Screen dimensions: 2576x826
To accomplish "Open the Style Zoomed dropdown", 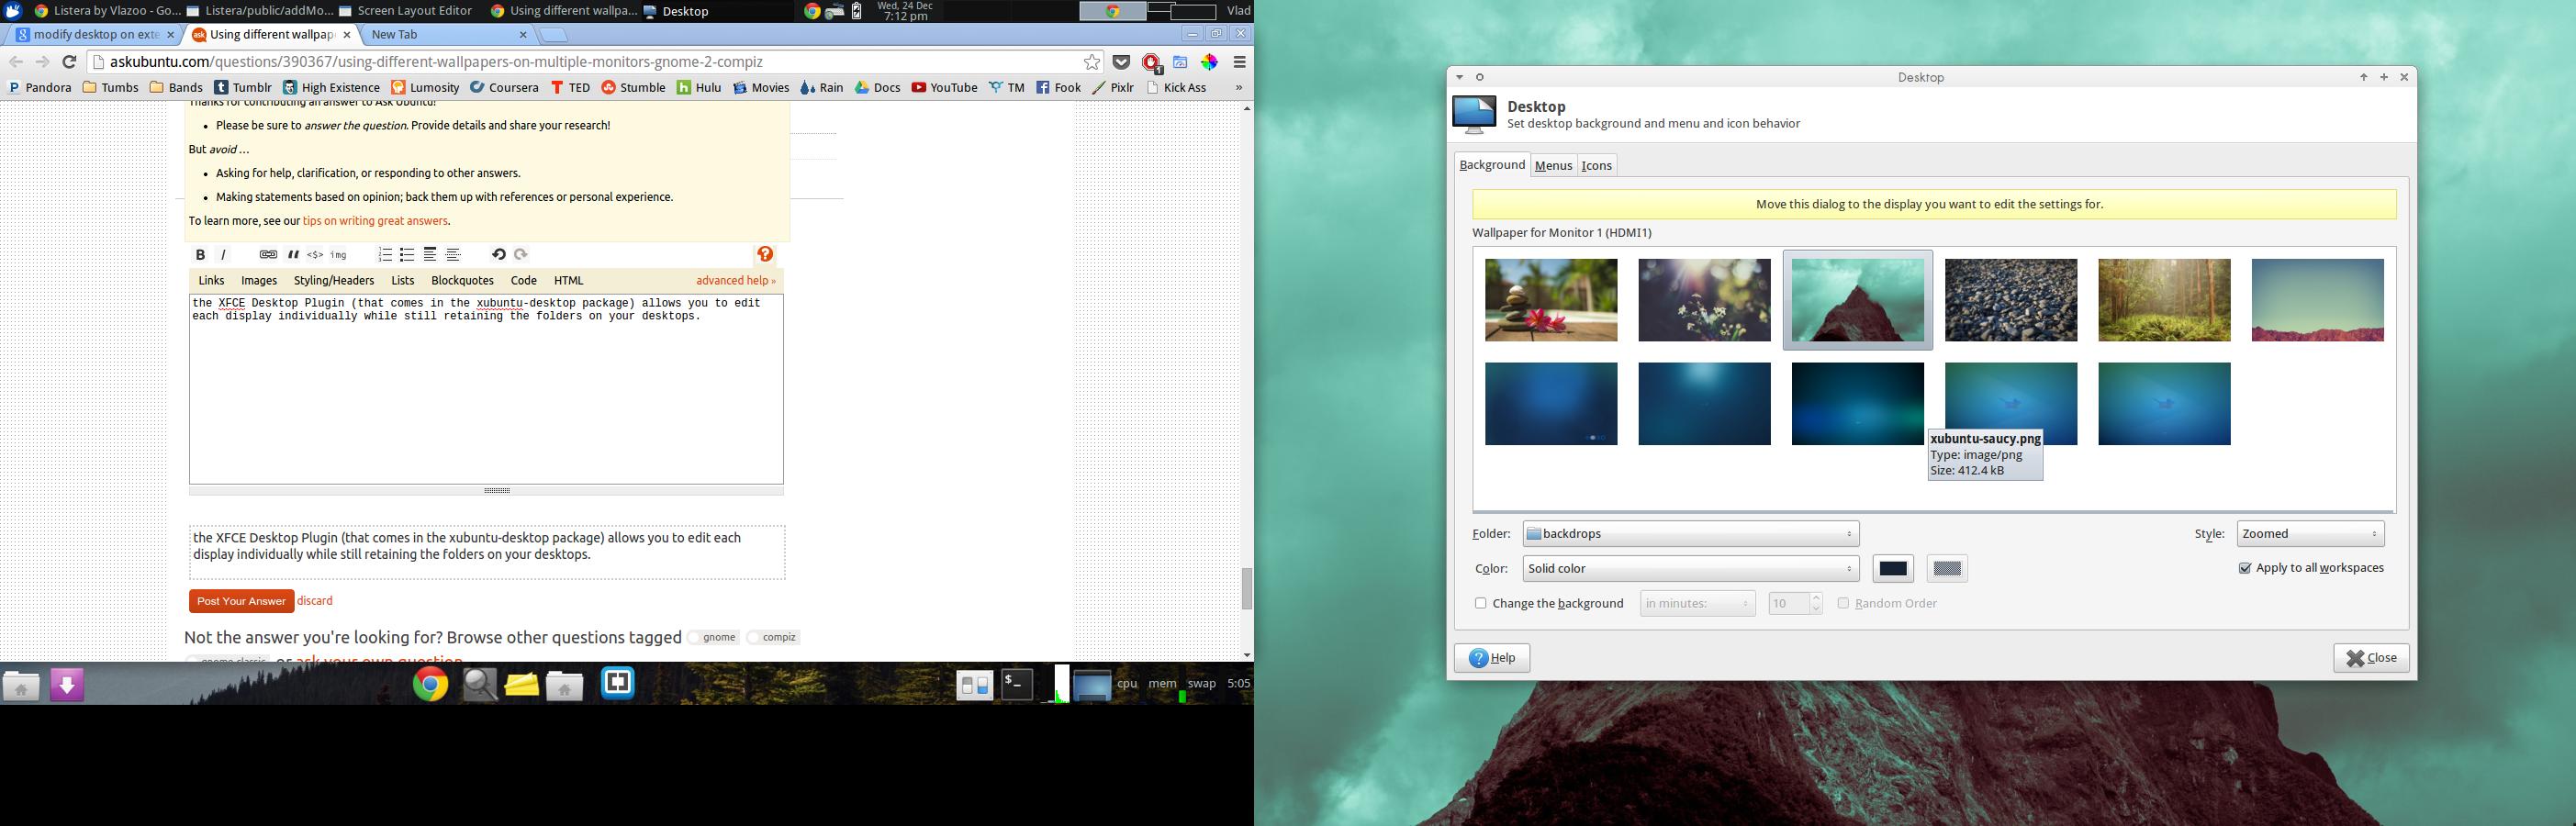I will coord(2310,534).
